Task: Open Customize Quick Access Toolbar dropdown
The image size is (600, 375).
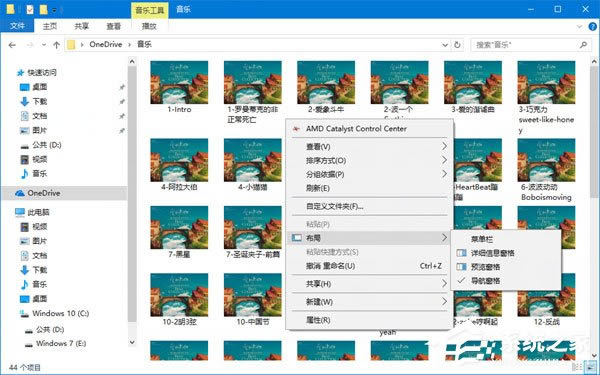Action: [x=54, y=10]
